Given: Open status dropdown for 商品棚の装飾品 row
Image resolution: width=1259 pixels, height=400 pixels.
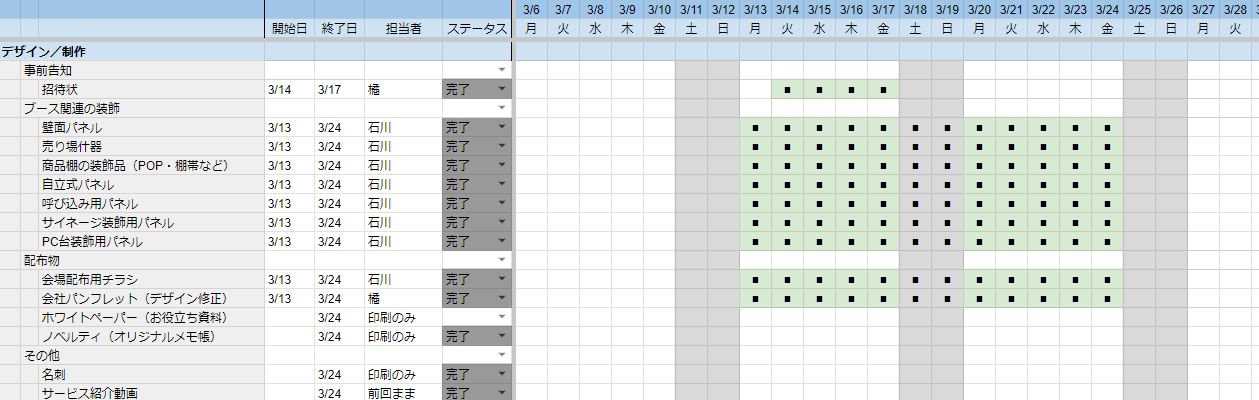Looking at the screenshot, I should [x=502, y=166].
